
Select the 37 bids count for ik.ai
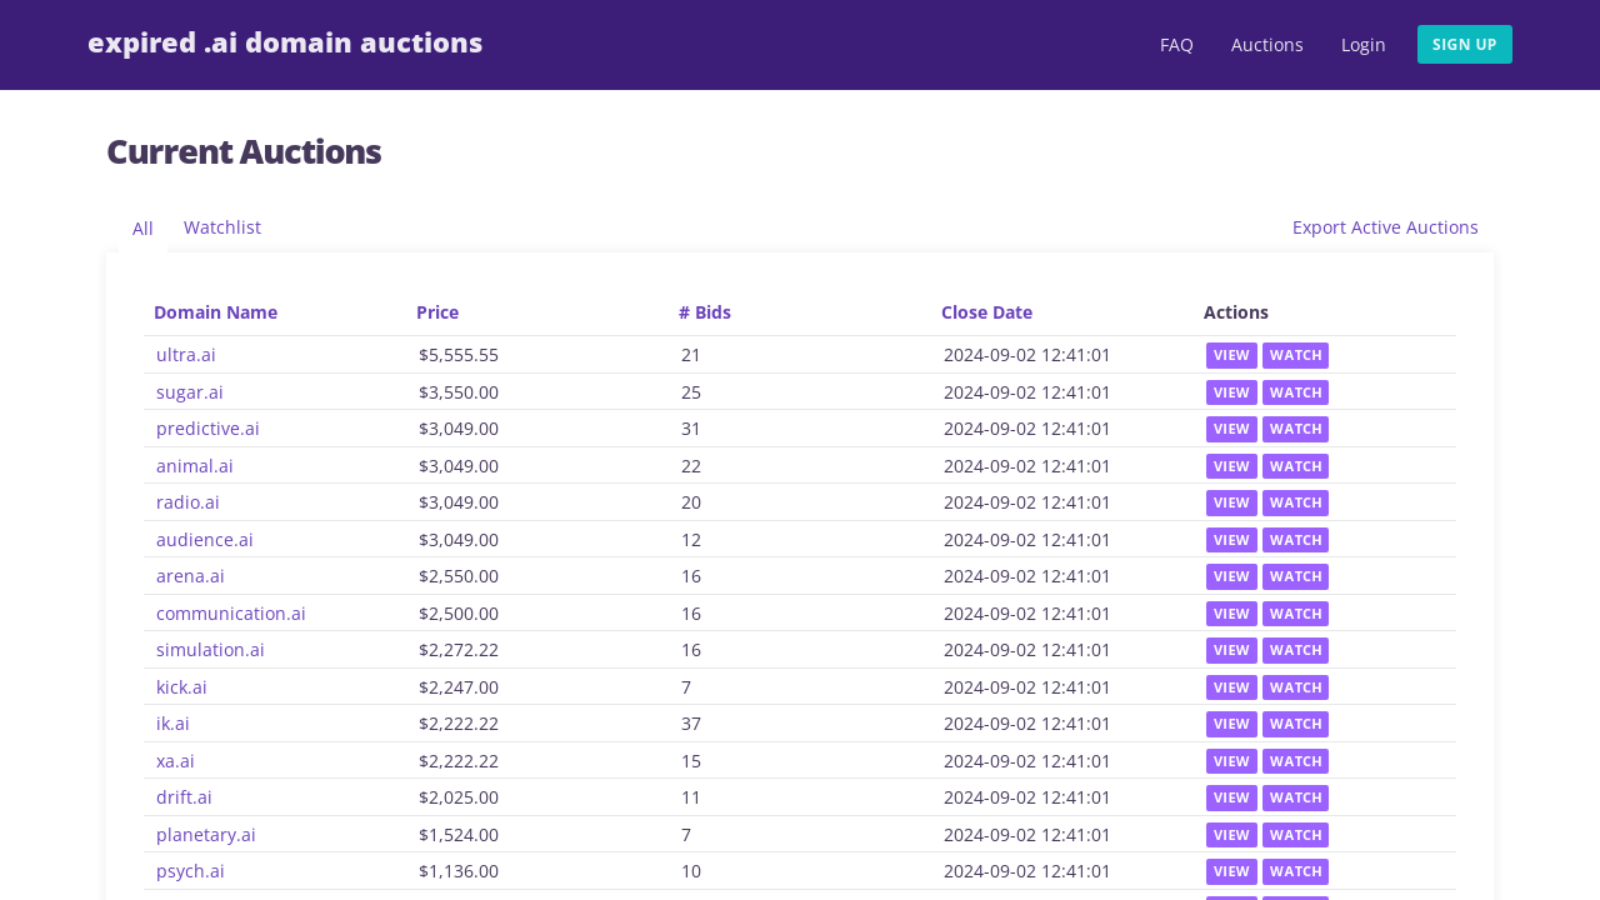coord(691,723)
